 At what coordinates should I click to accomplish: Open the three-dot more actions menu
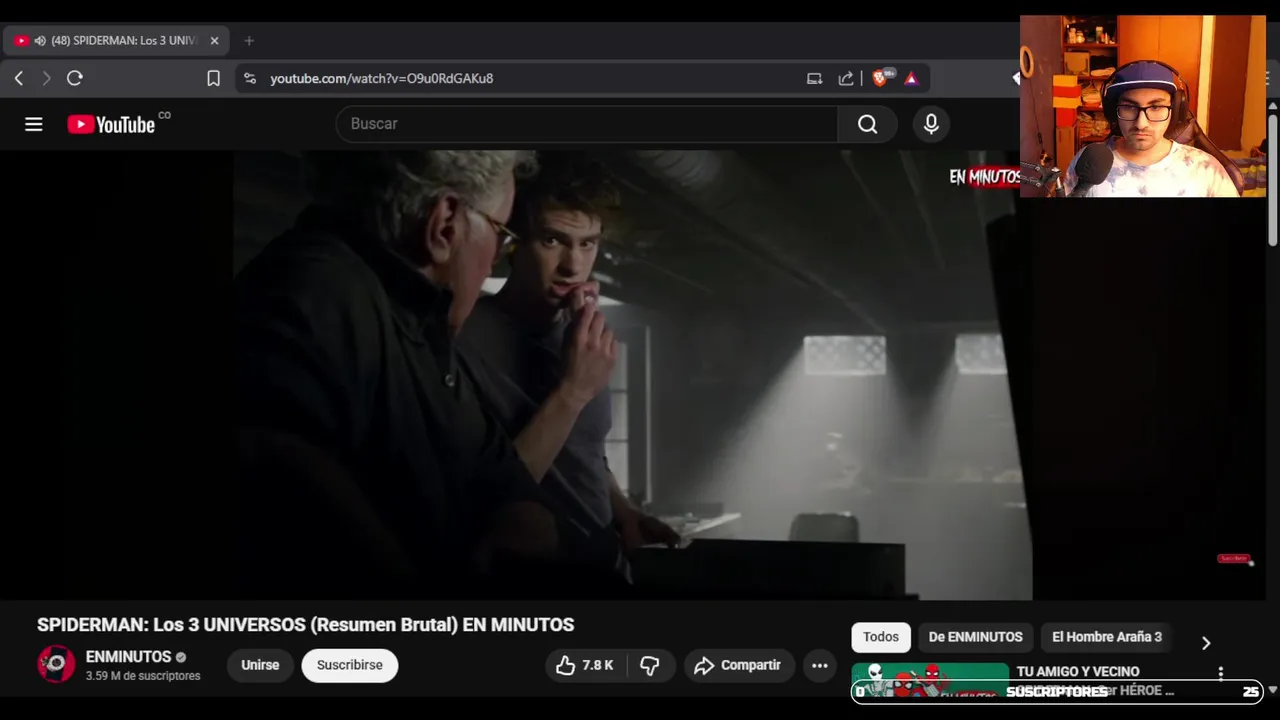coord(820,665)
